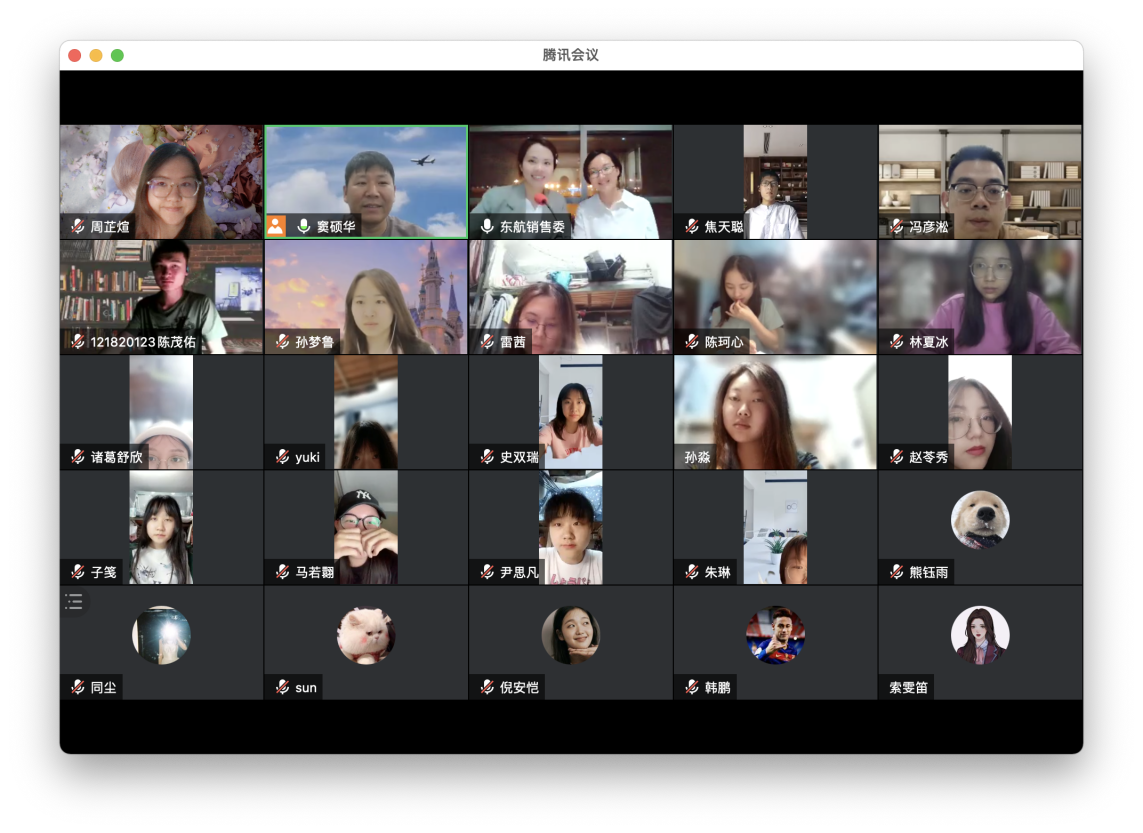This screenshot has height=833, width=1143.
Task: Select the video tile of 冯彦淞
Action: (x=979, y=181)
